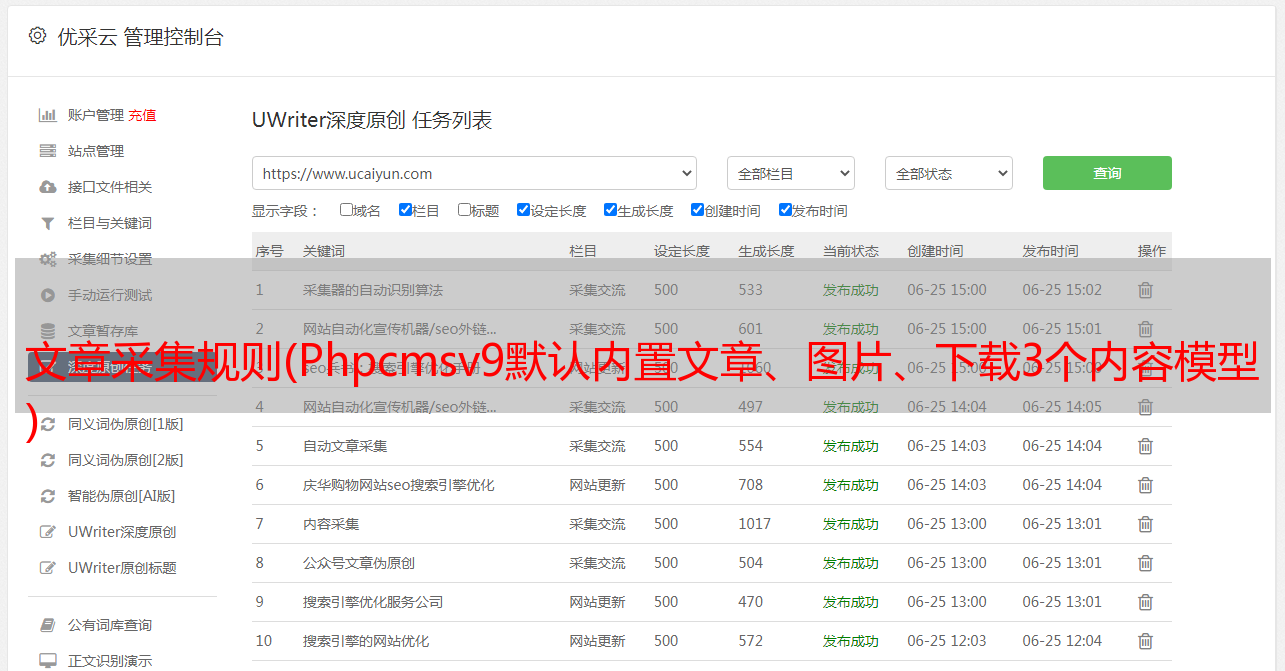Screen dimensions: 1285x671
Task: Click the monitor icon for 正文识别演示
Action: click(x=47, y=661)
